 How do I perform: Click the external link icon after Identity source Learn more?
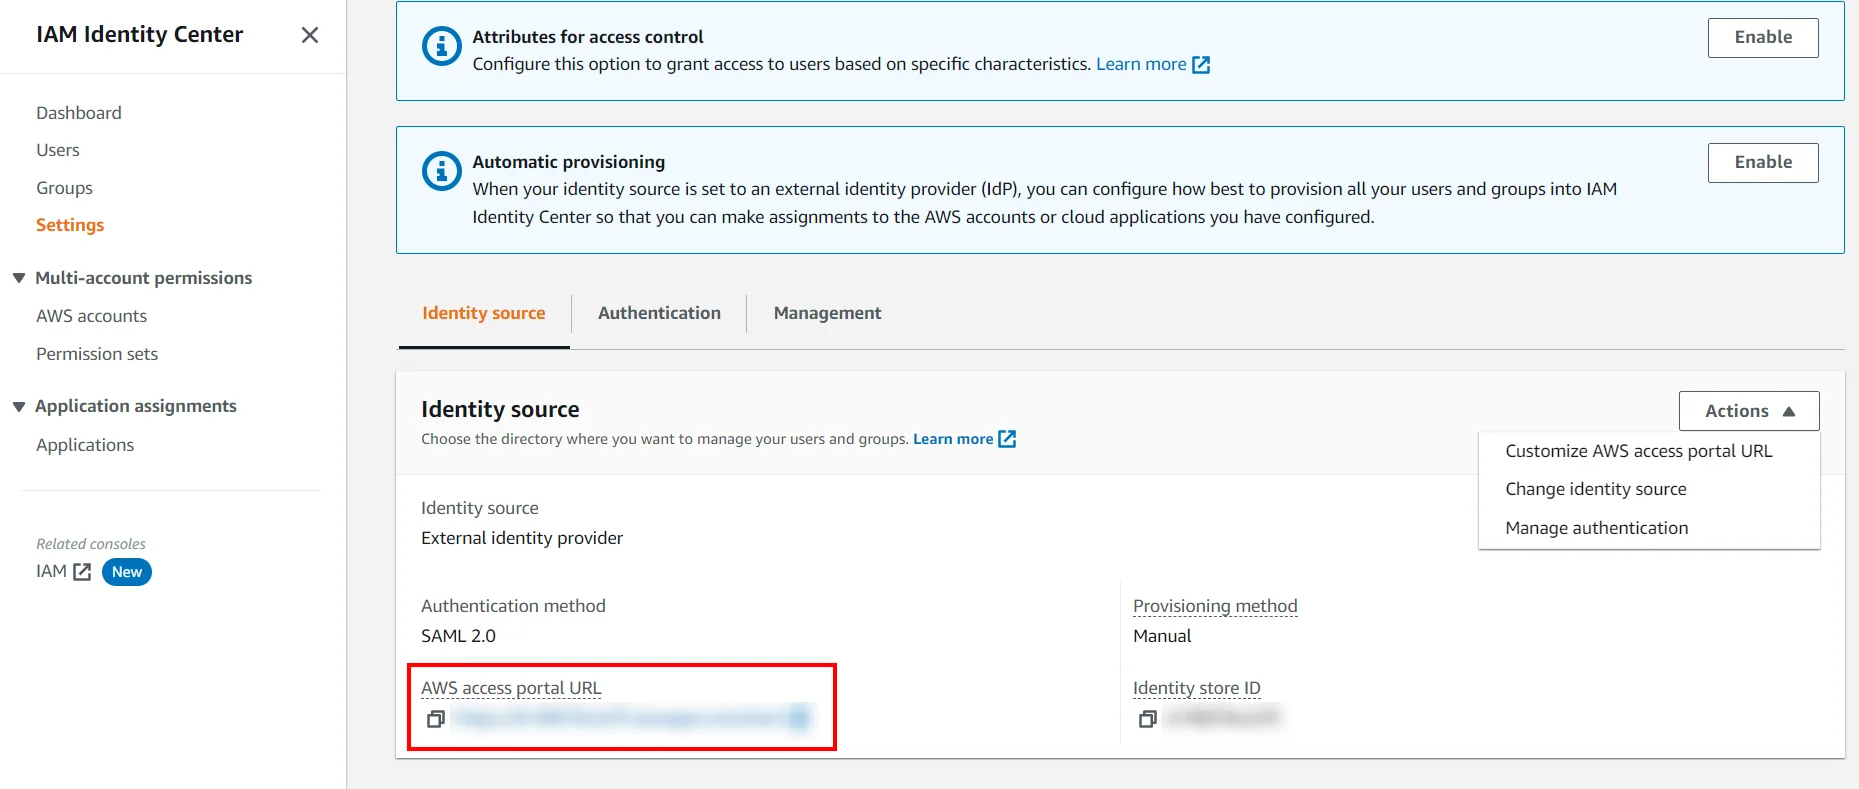coord(1008,438)
